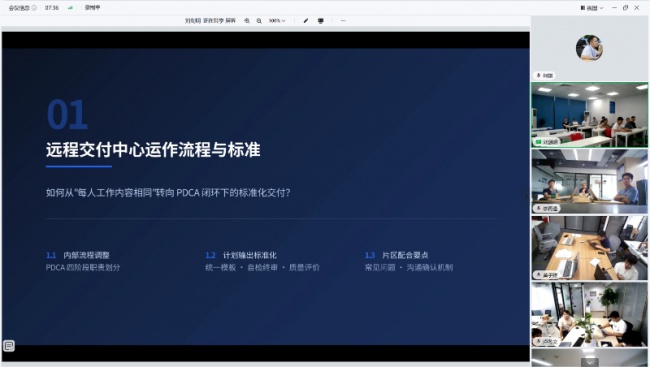Minimize the meeting window
This screenshot has height=367, width=650.
tap(614, 8)
